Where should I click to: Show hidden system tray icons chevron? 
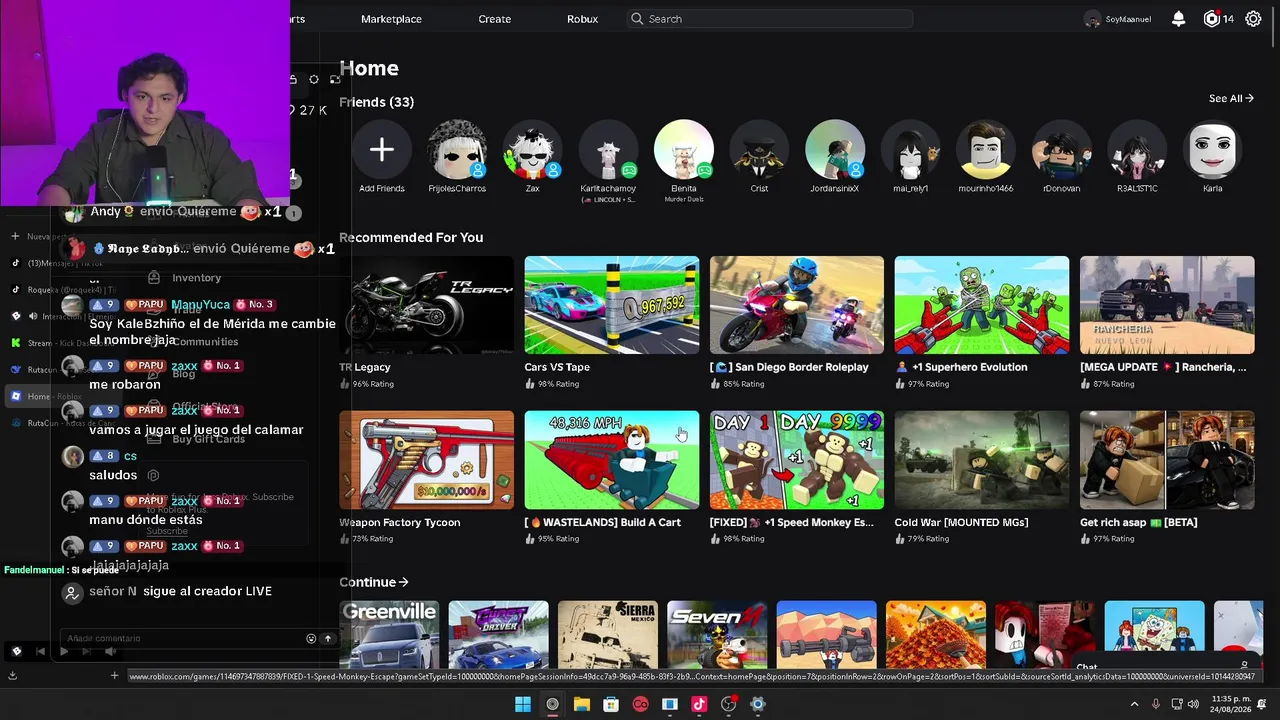pos(1134,704)
